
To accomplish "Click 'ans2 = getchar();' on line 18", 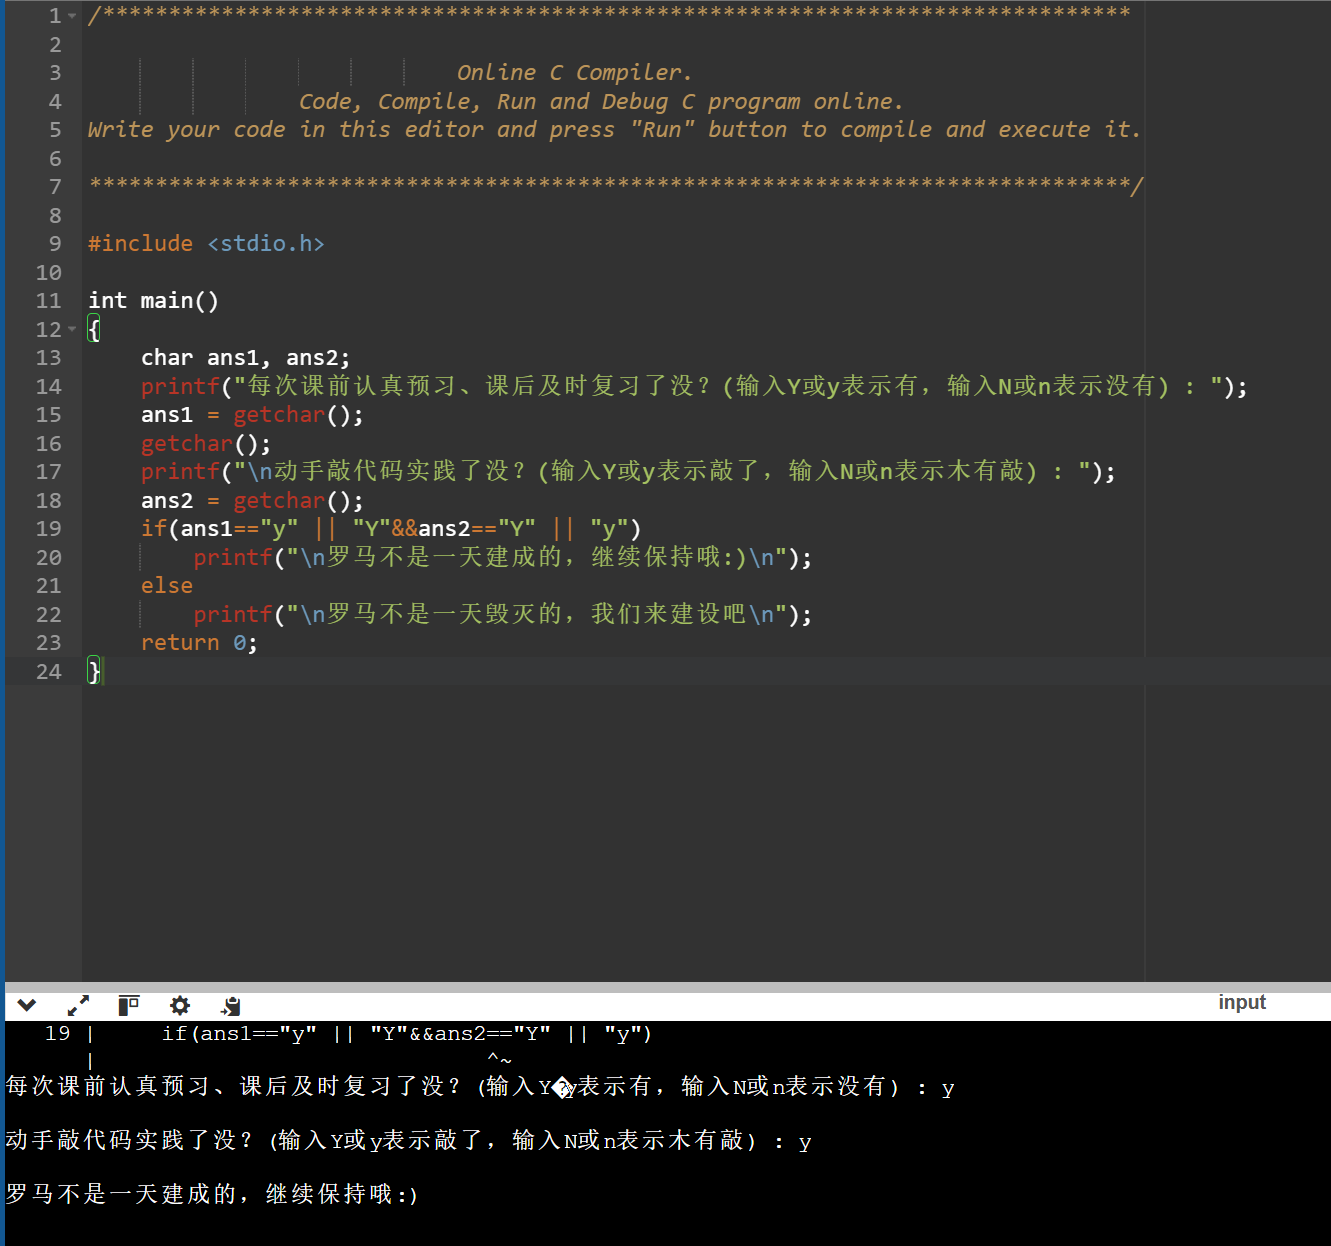I will click(252, 501).
